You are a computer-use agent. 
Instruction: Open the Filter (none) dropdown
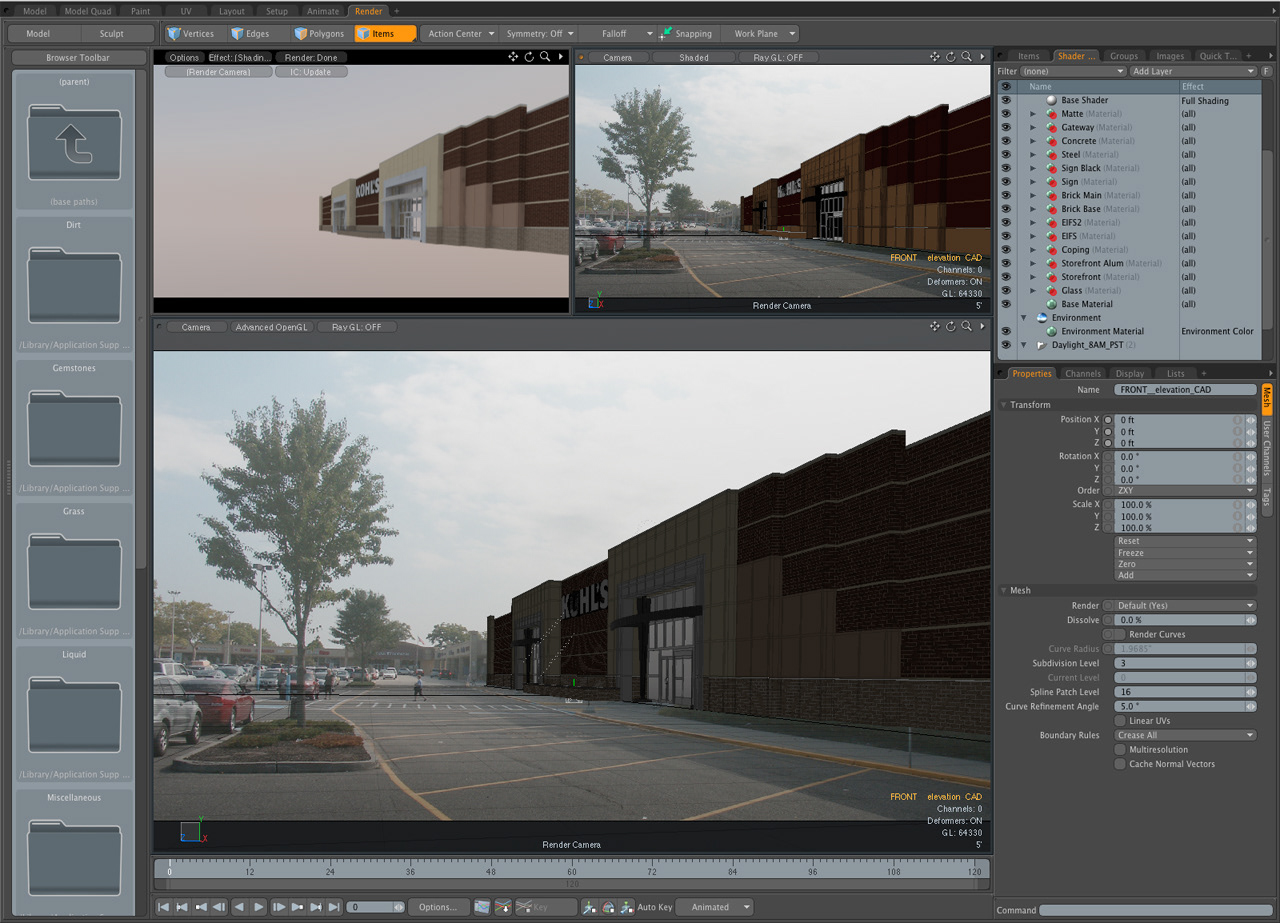point(1073,72)
